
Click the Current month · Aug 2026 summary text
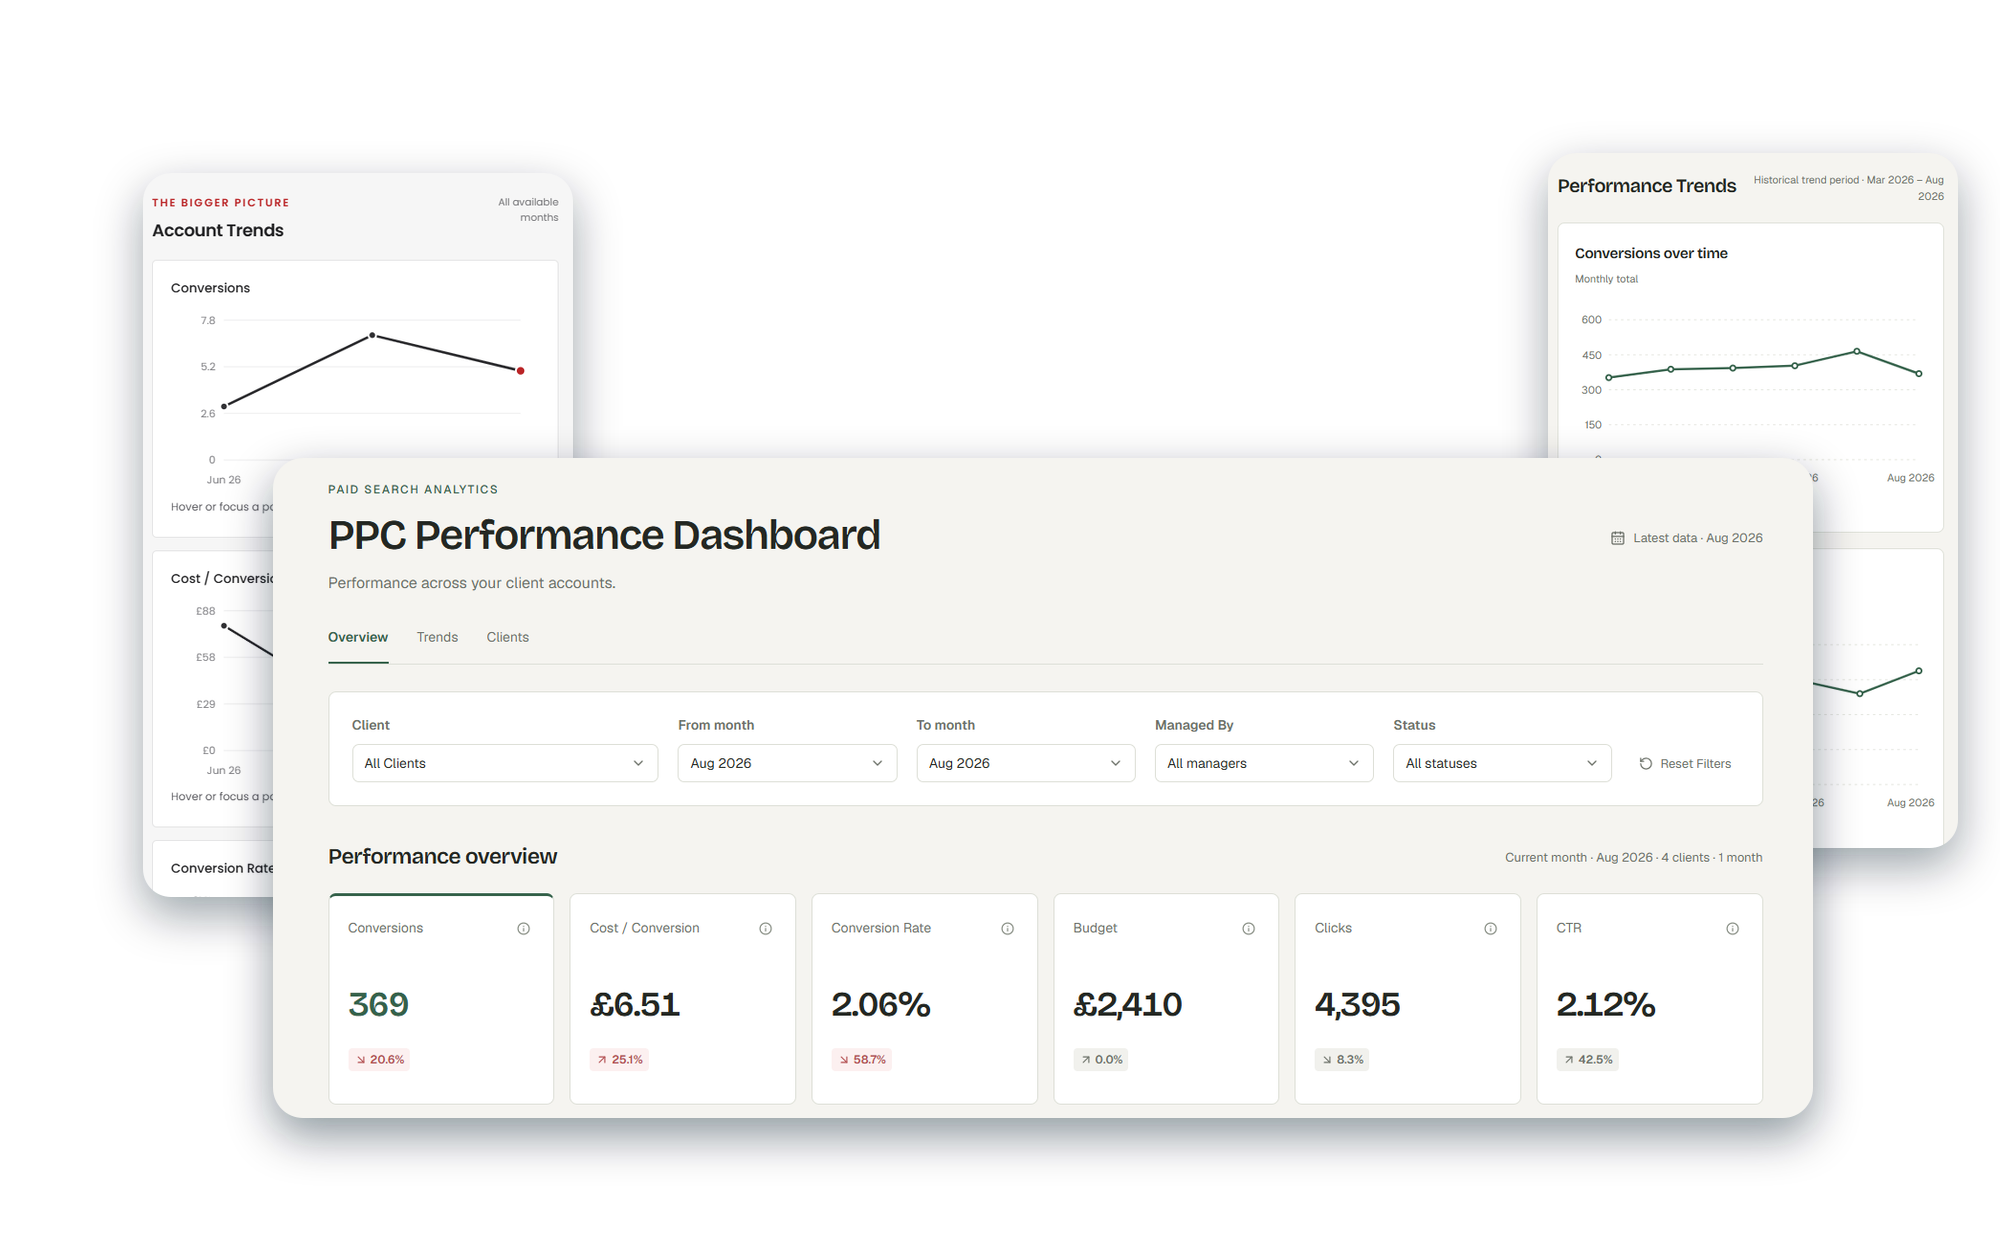tap(1634, 857)
